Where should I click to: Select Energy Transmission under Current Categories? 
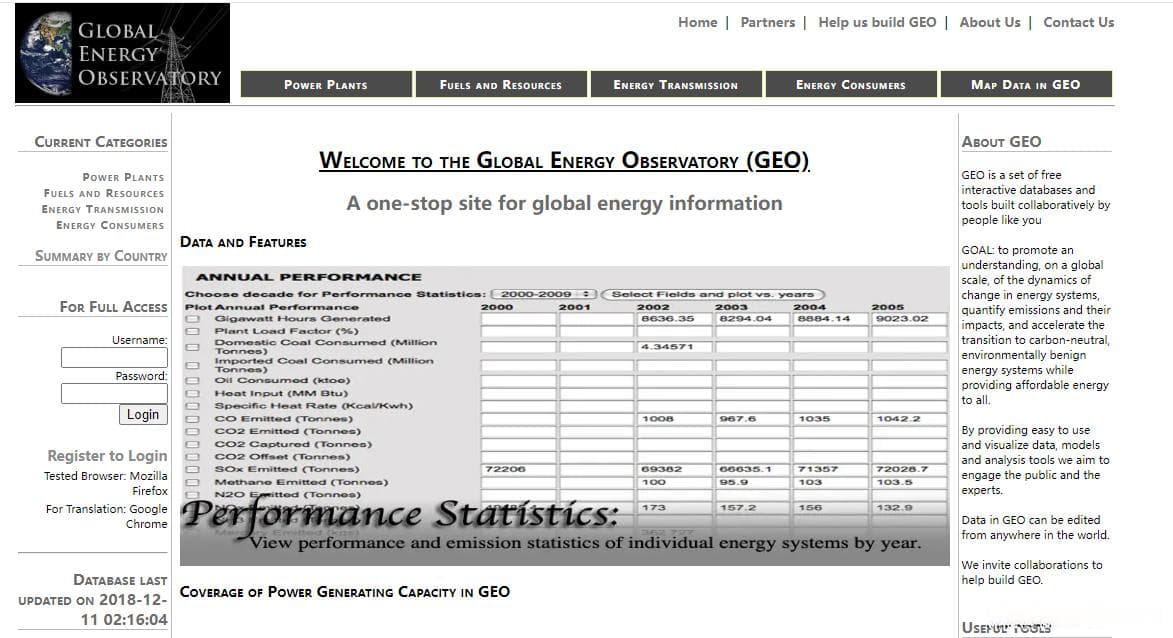[102, 209]
